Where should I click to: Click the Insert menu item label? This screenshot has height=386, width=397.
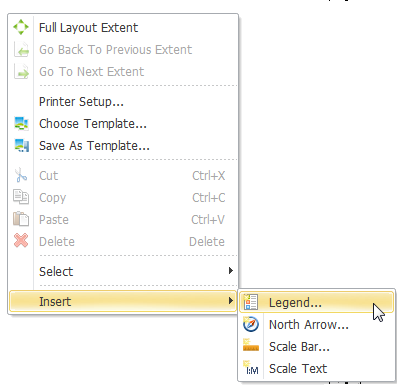pyautogui.click(x=55, y=301)
